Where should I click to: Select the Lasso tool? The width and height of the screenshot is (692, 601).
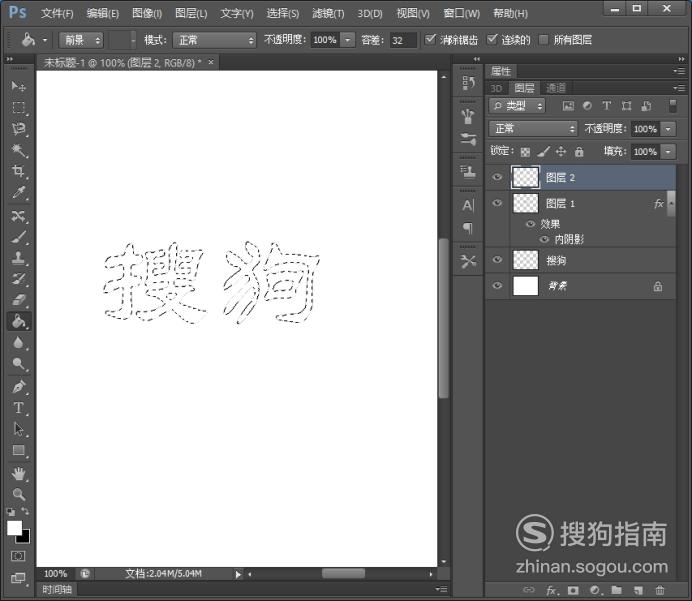(18, 128)
